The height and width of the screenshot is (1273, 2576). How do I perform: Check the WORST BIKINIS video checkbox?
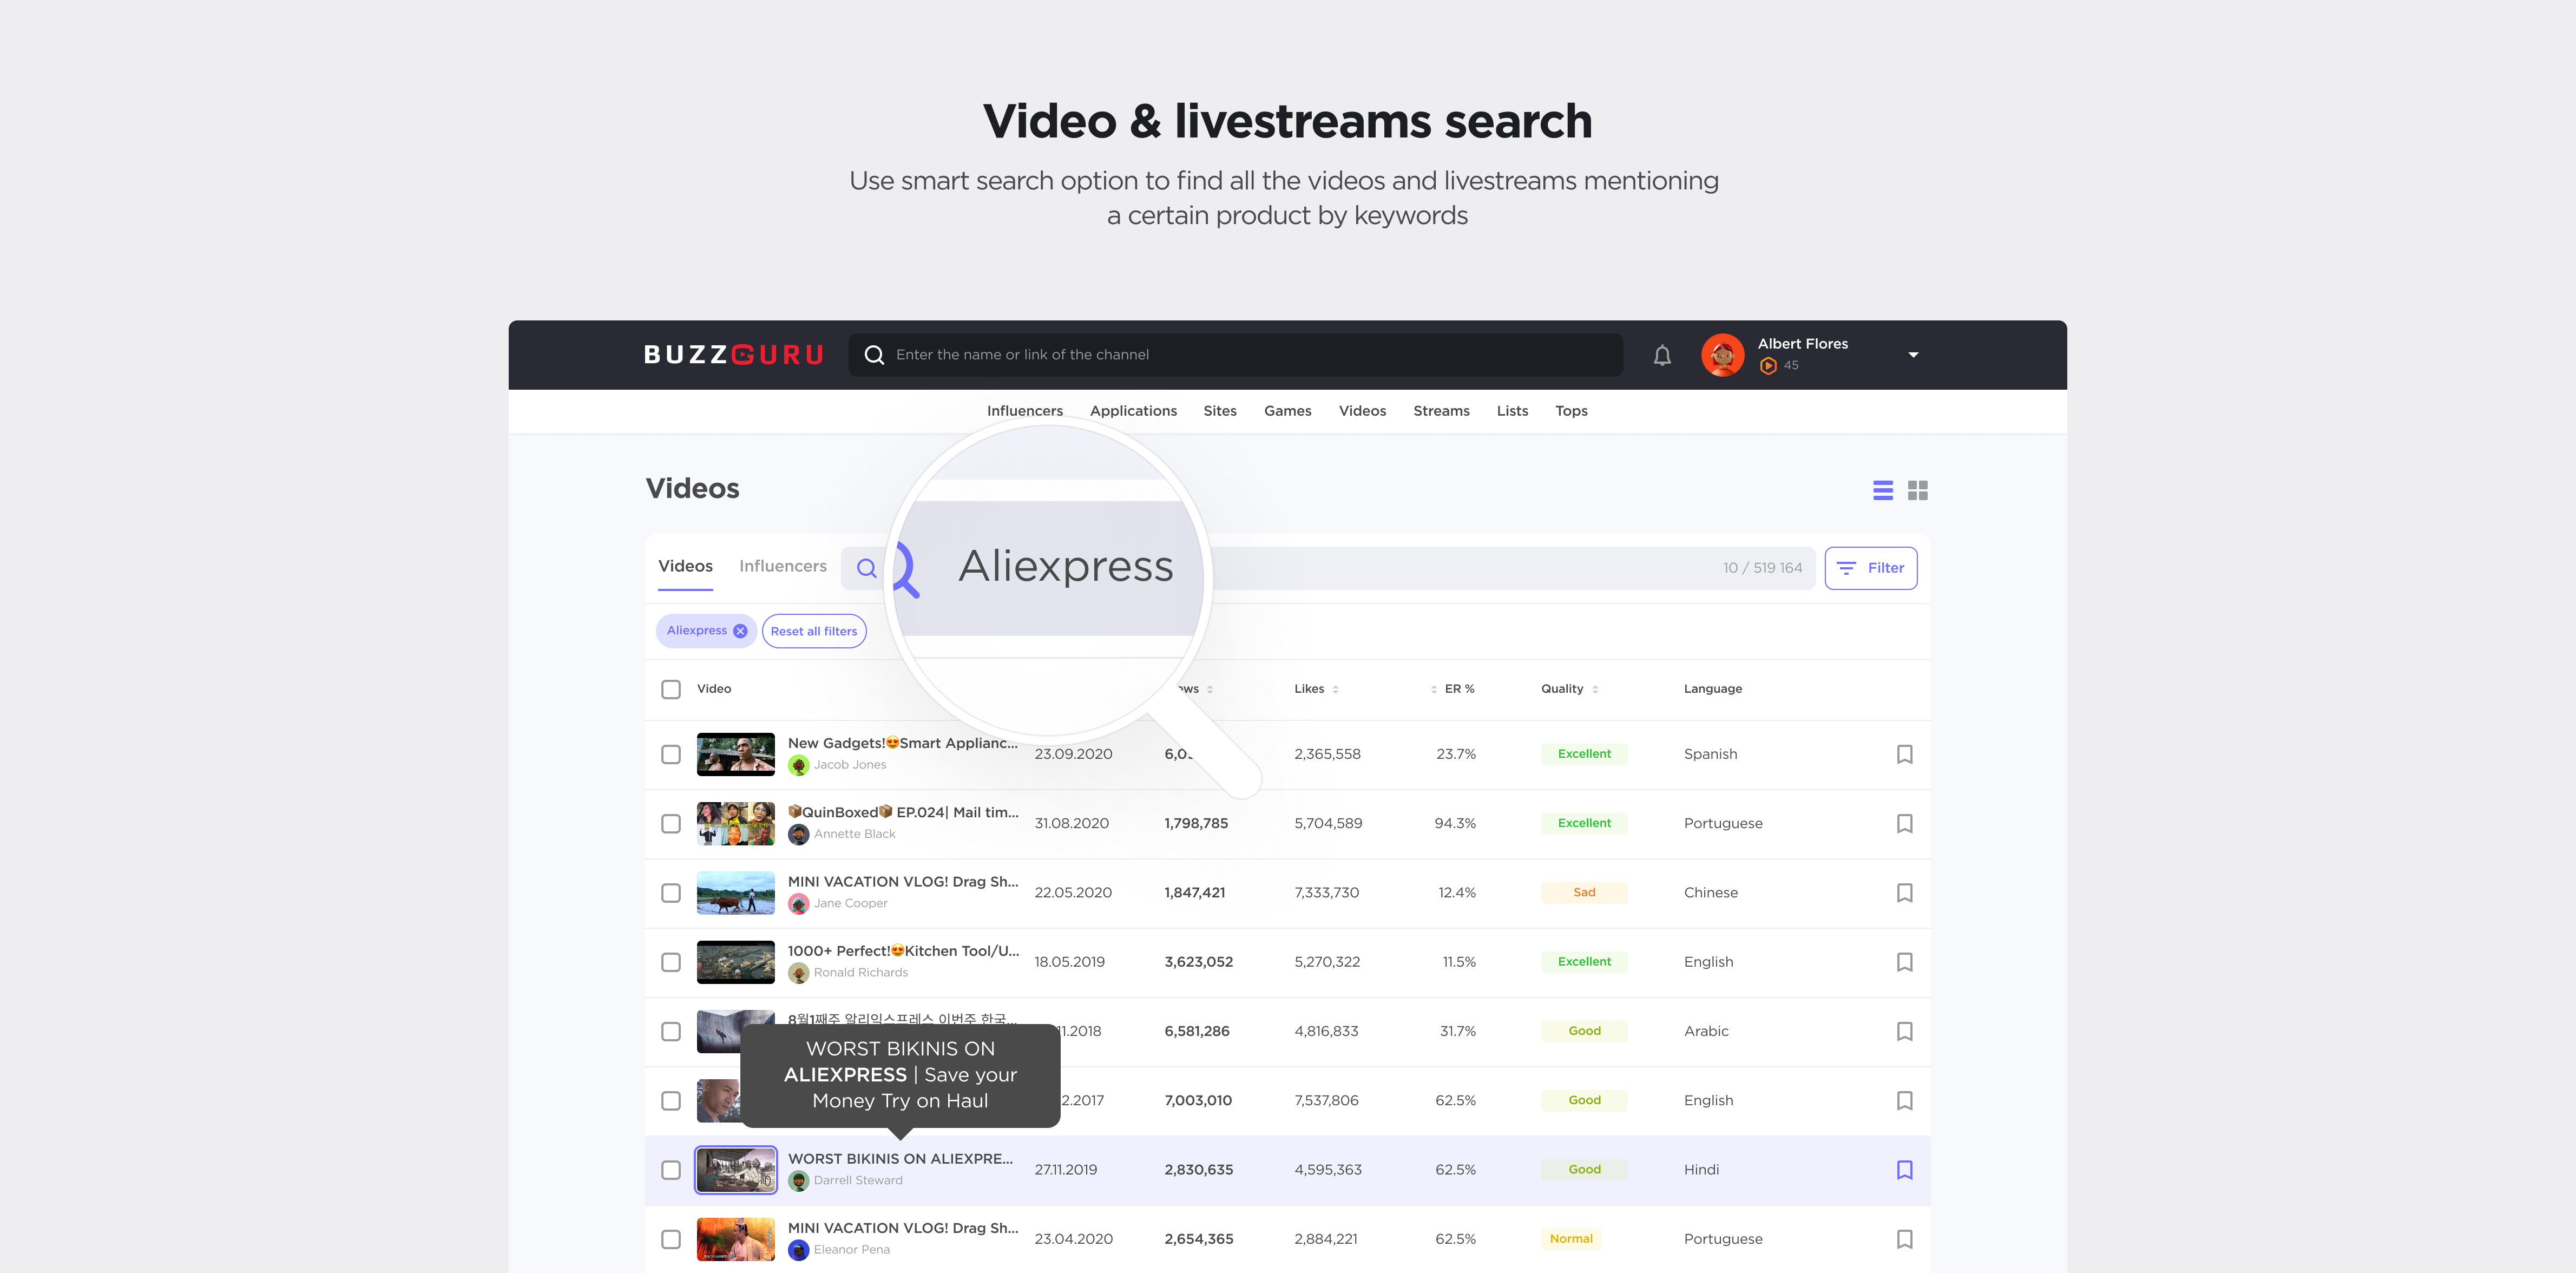pyautogui.click(x=671, y=1169)
